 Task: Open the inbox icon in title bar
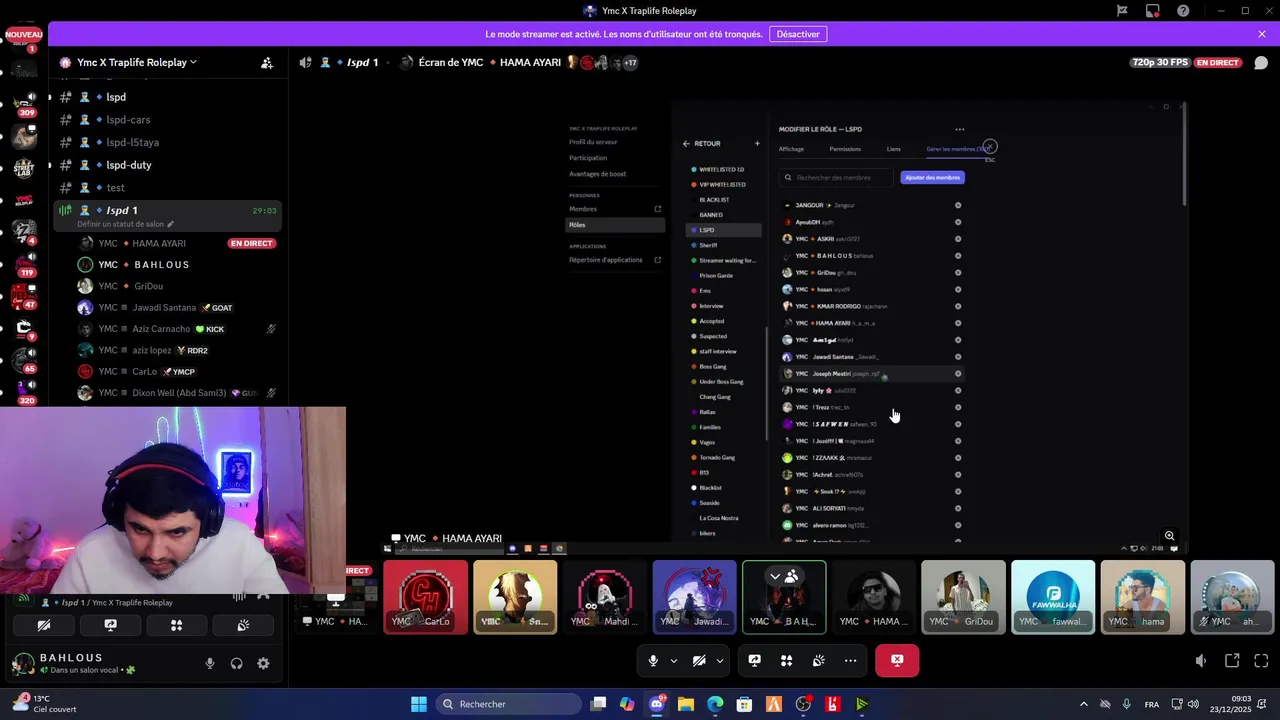point(1153,11)
